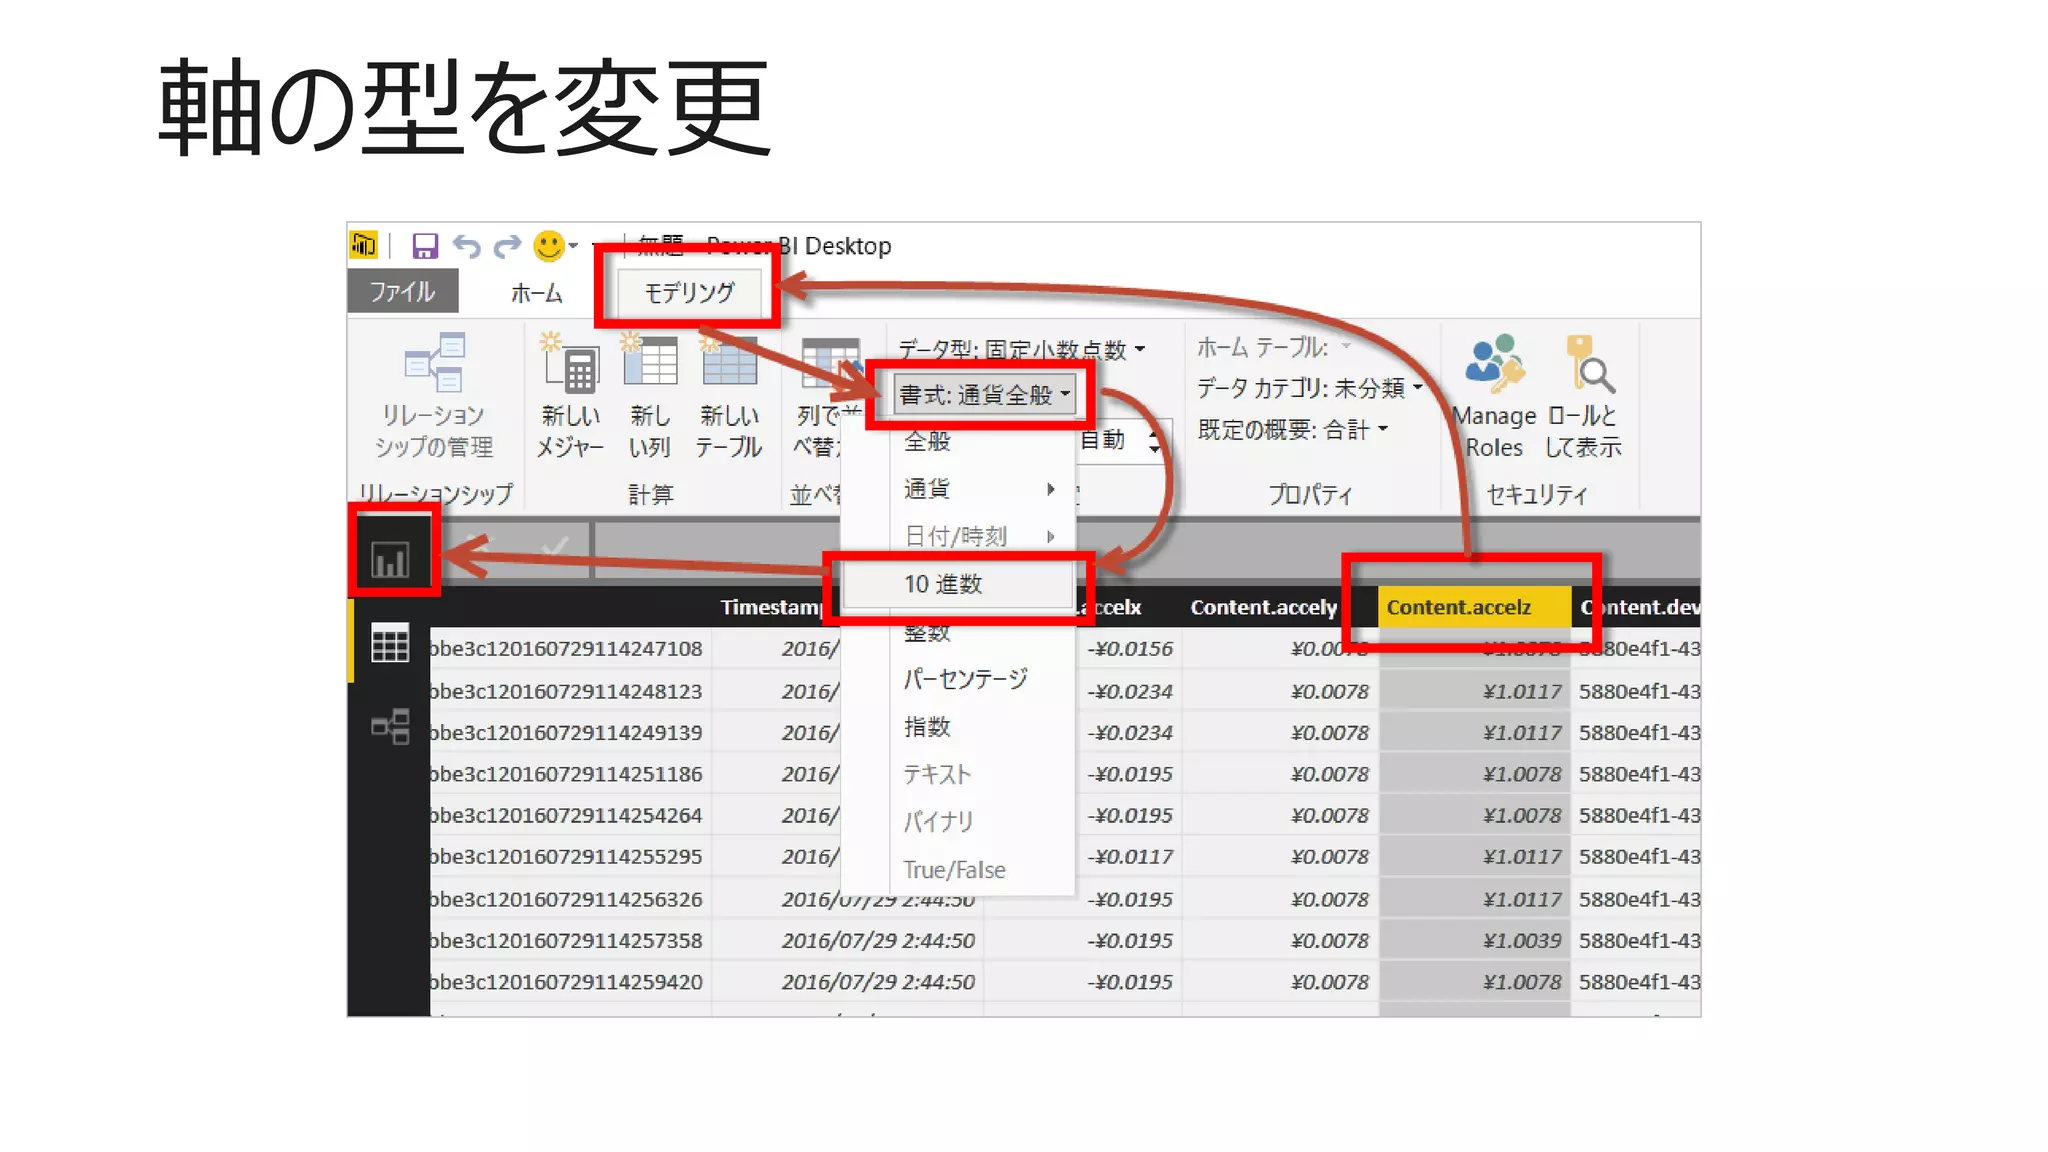
Task: Click the Power BI logo icon
Action: click(364, 244)
